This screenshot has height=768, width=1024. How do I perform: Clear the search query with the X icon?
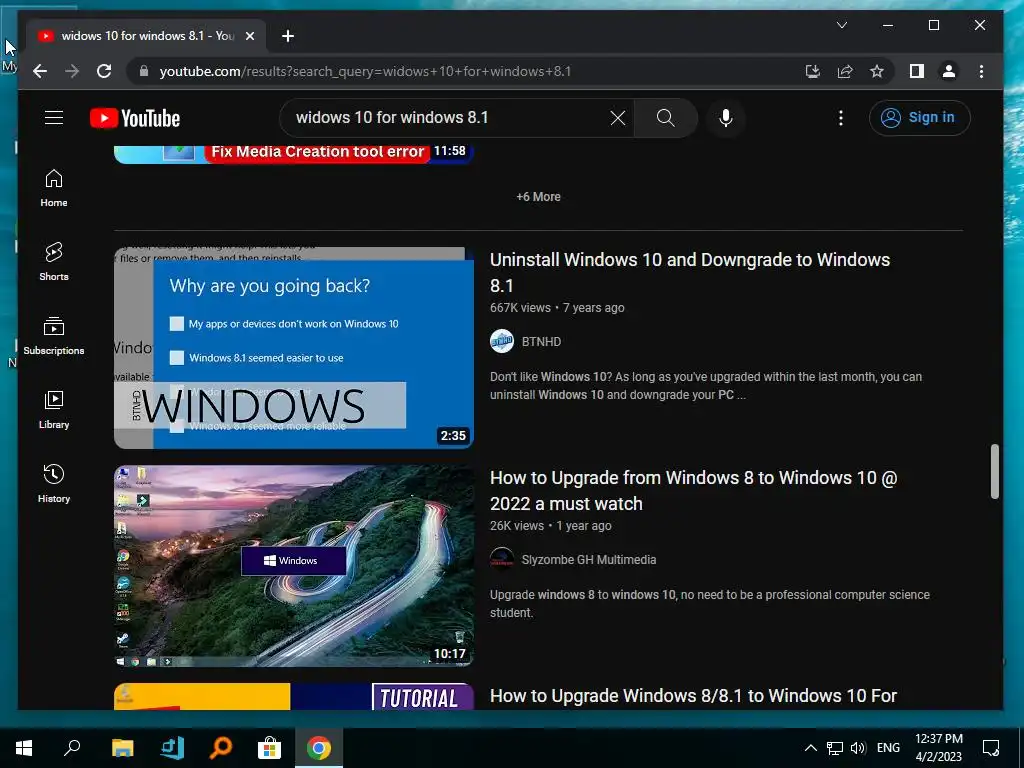click(618, 118)
